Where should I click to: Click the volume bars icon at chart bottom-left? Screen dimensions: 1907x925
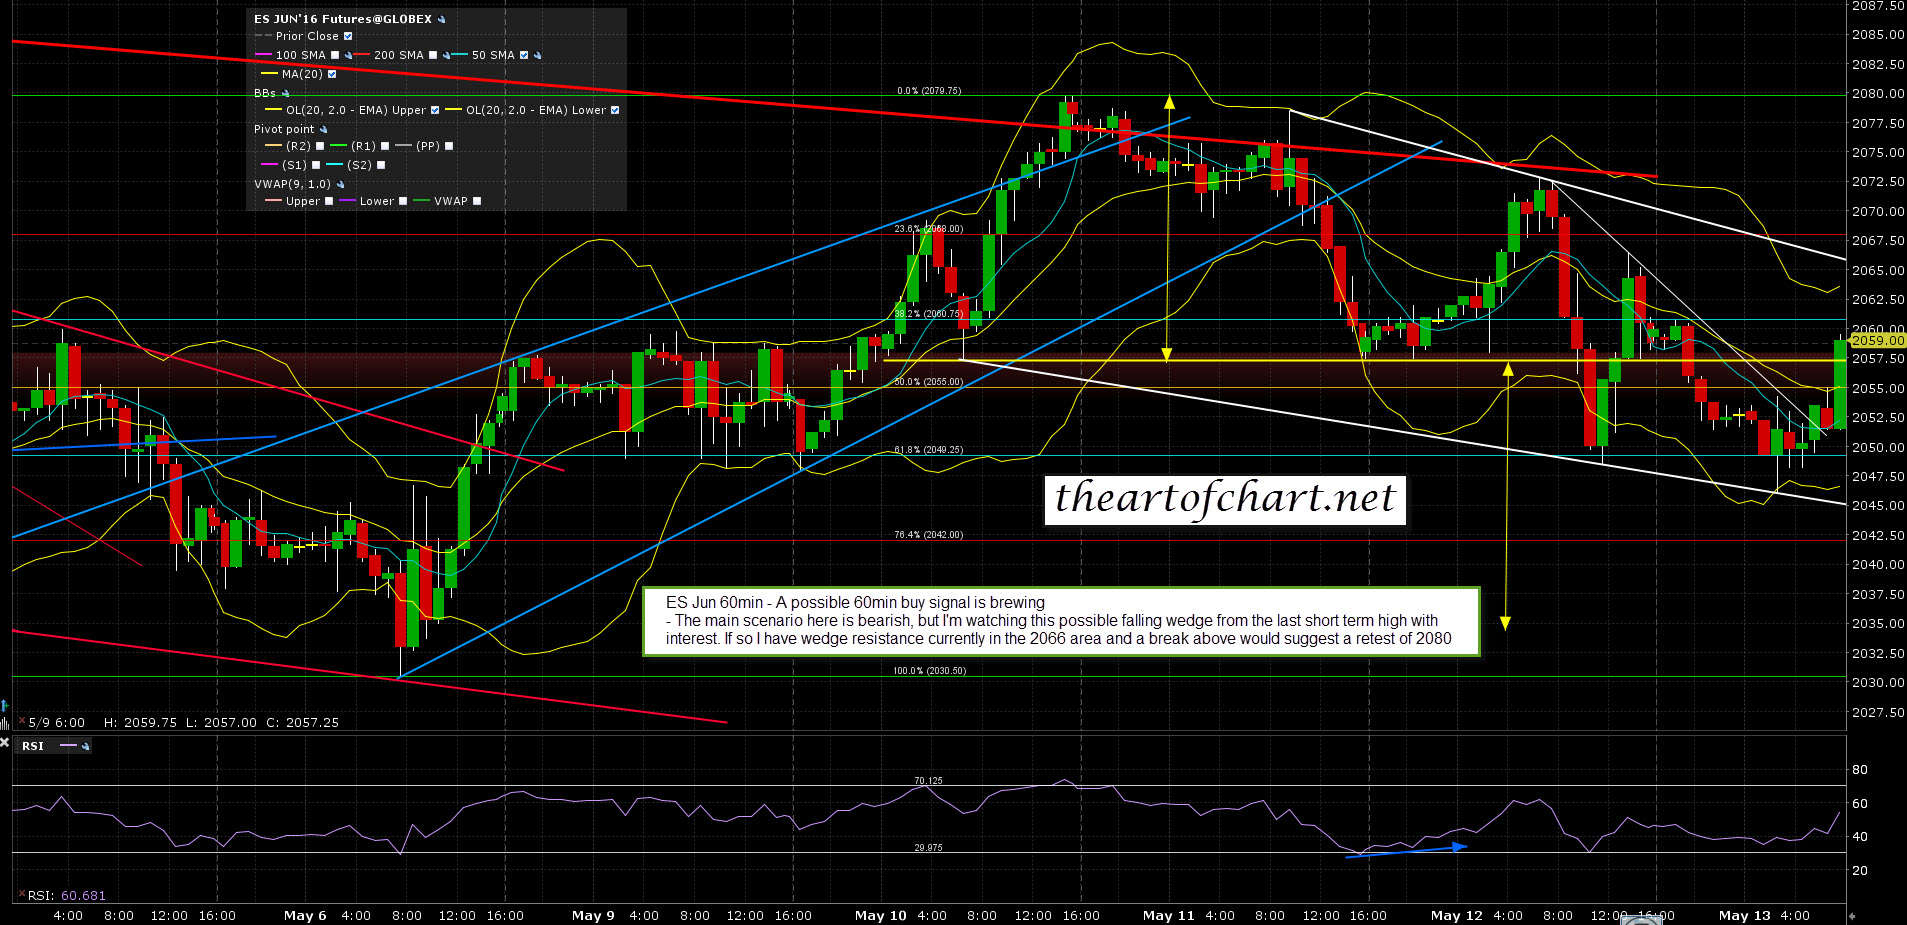[5, 722]
